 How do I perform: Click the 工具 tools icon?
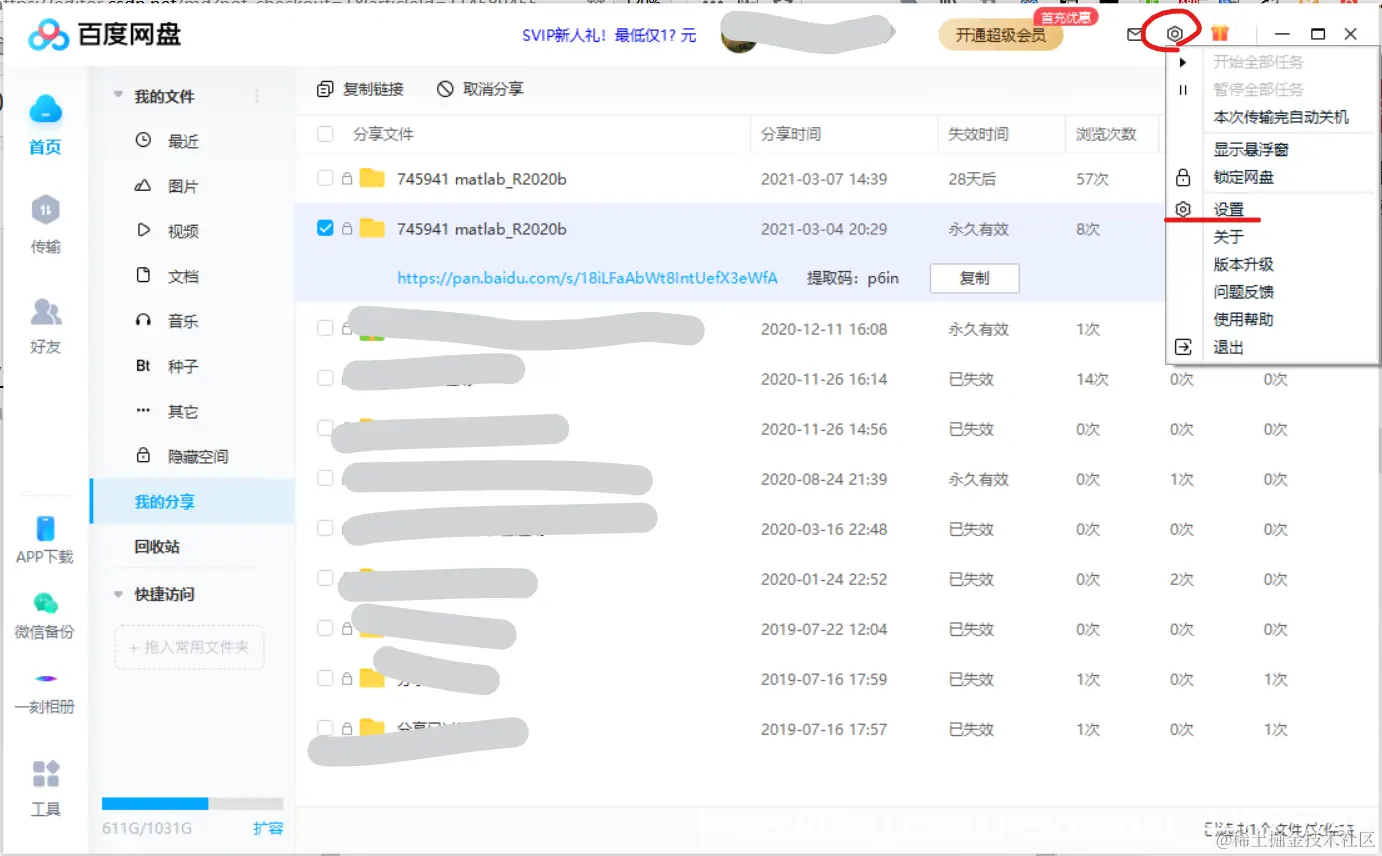click(x=44, y=785)
